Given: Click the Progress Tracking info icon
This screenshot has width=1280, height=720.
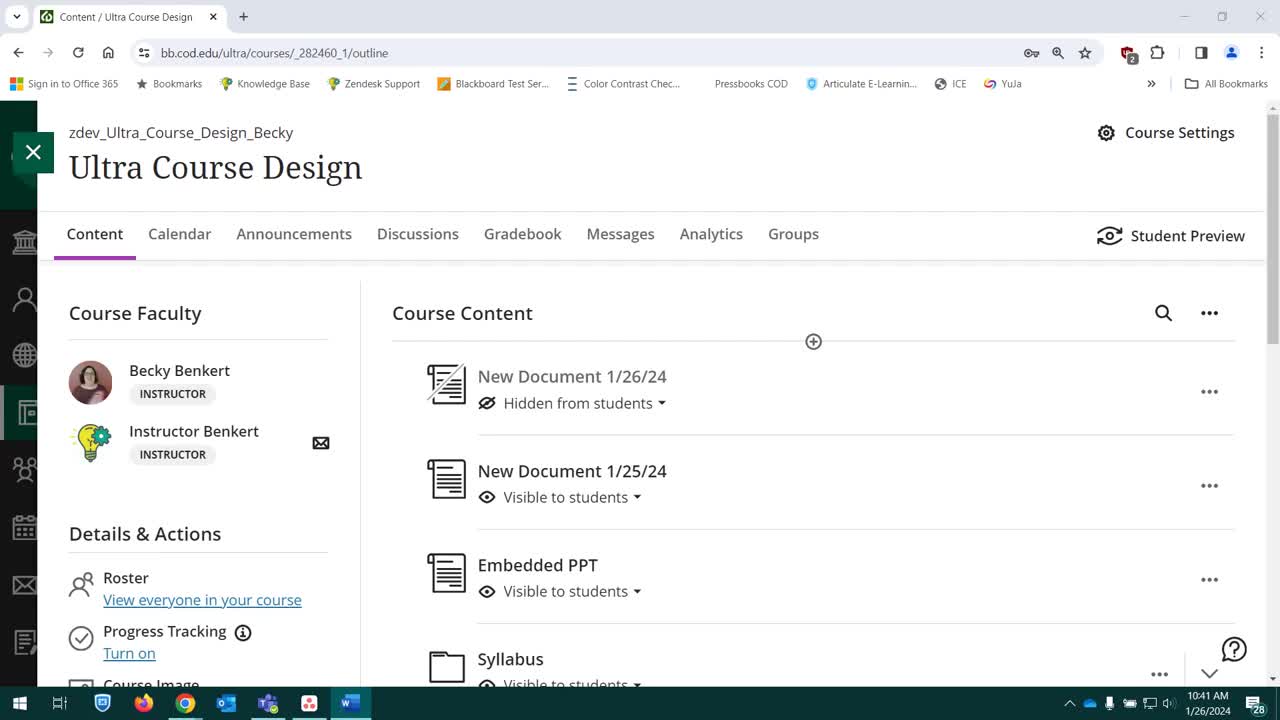Looking at the screenshot, I should (x=243, y=632).
